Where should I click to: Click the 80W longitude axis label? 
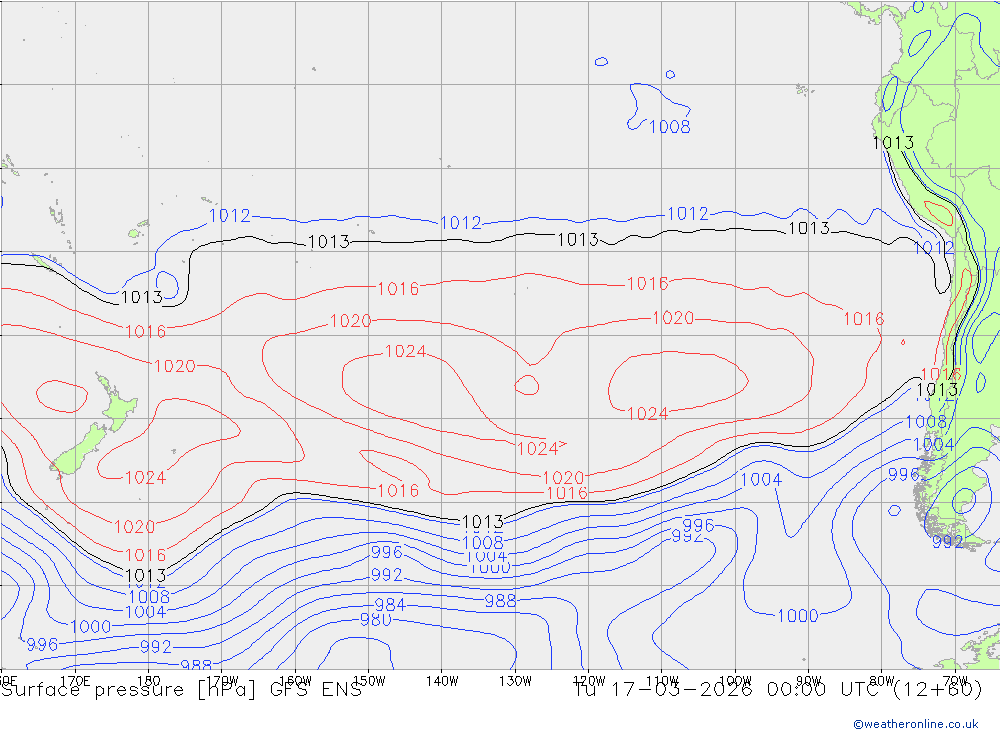882,681
